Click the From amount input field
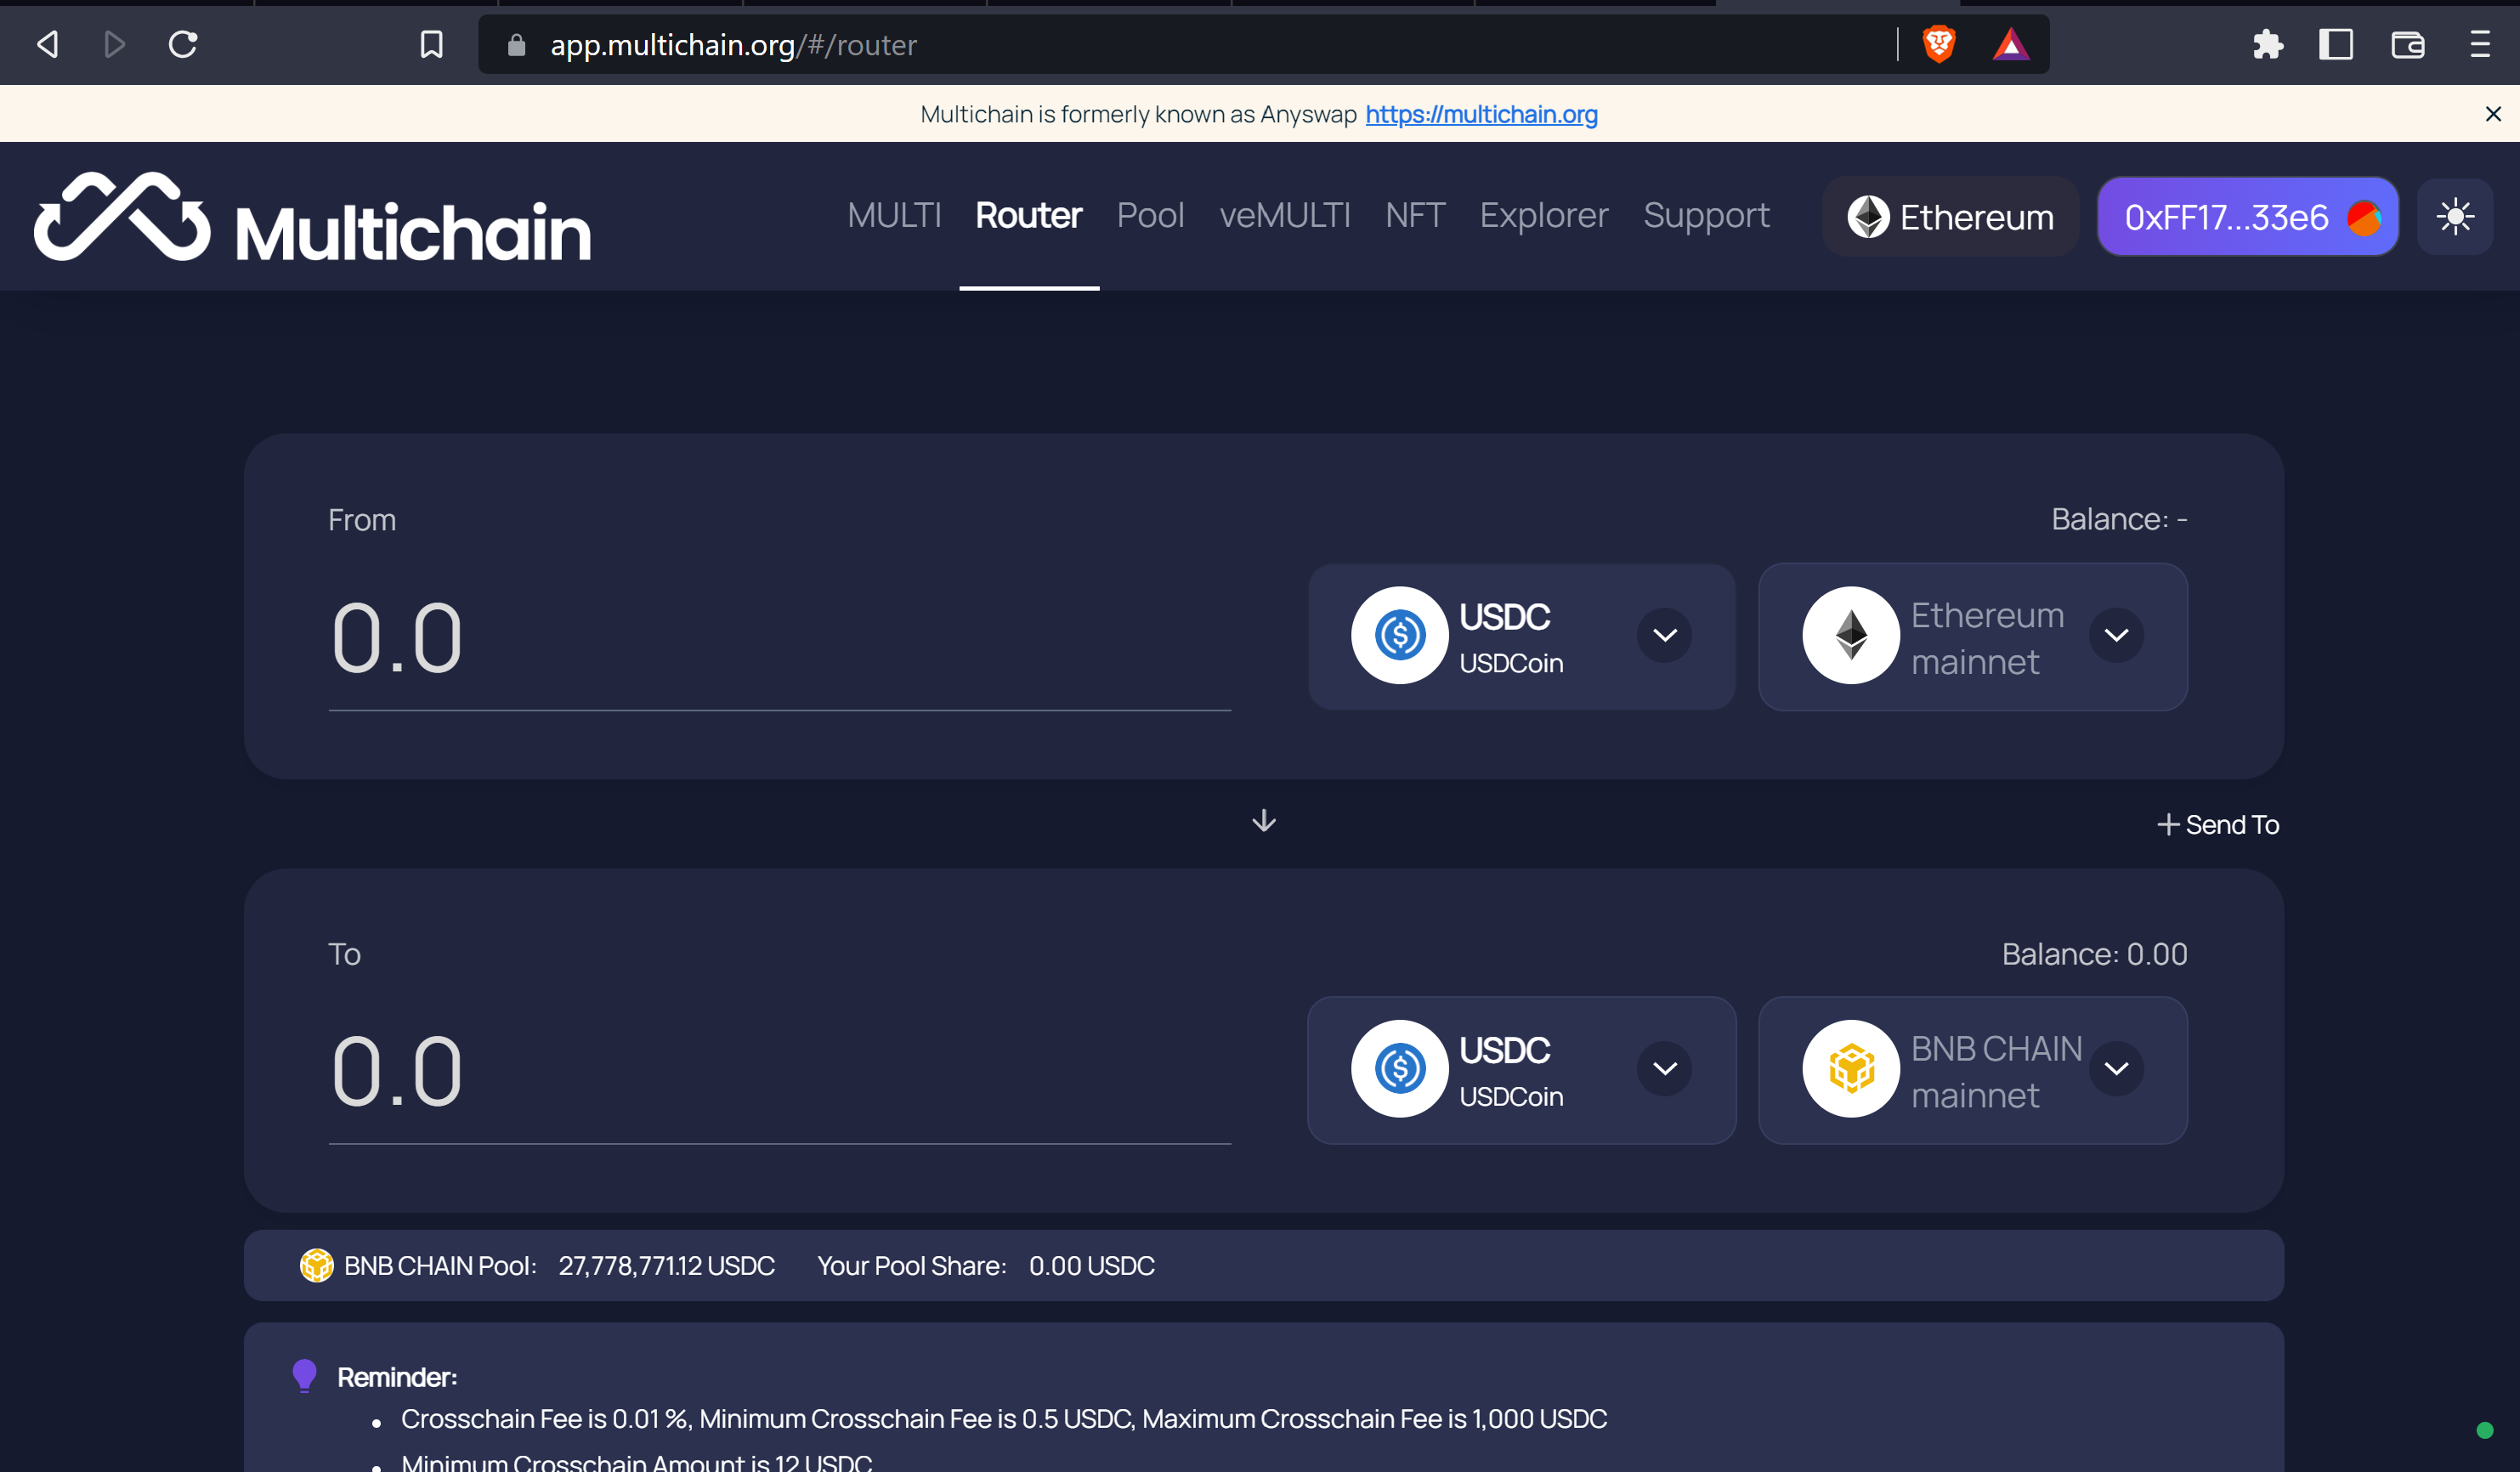This screenshot has height=1472, width=2520. [778, 639]
